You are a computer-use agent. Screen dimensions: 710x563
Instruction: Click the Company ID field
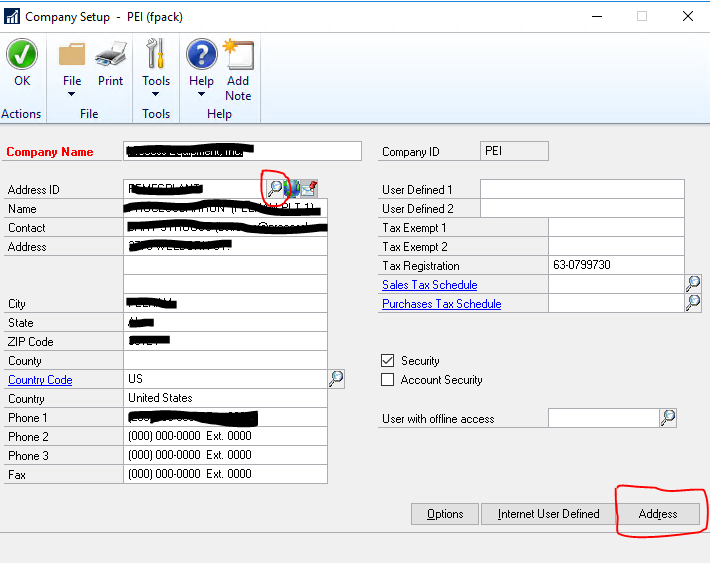point(514,151)
